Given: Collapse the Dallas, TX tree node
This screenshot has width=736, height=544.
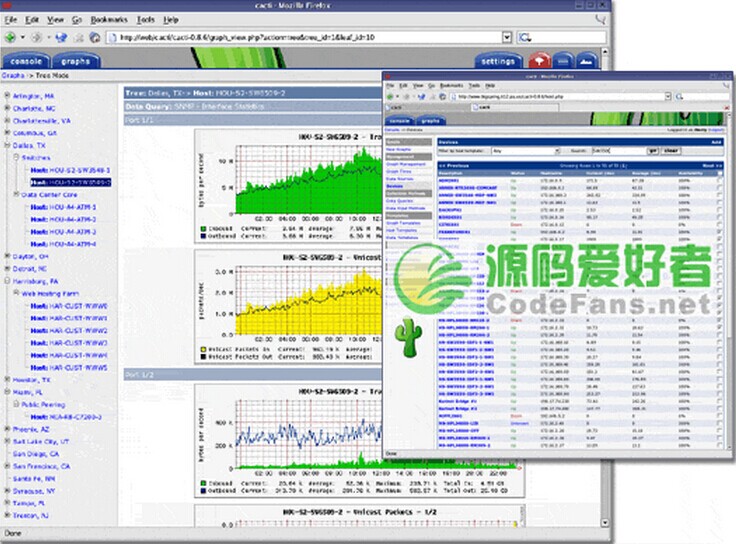Looking at the screenshot, I should tap(8, 145).
